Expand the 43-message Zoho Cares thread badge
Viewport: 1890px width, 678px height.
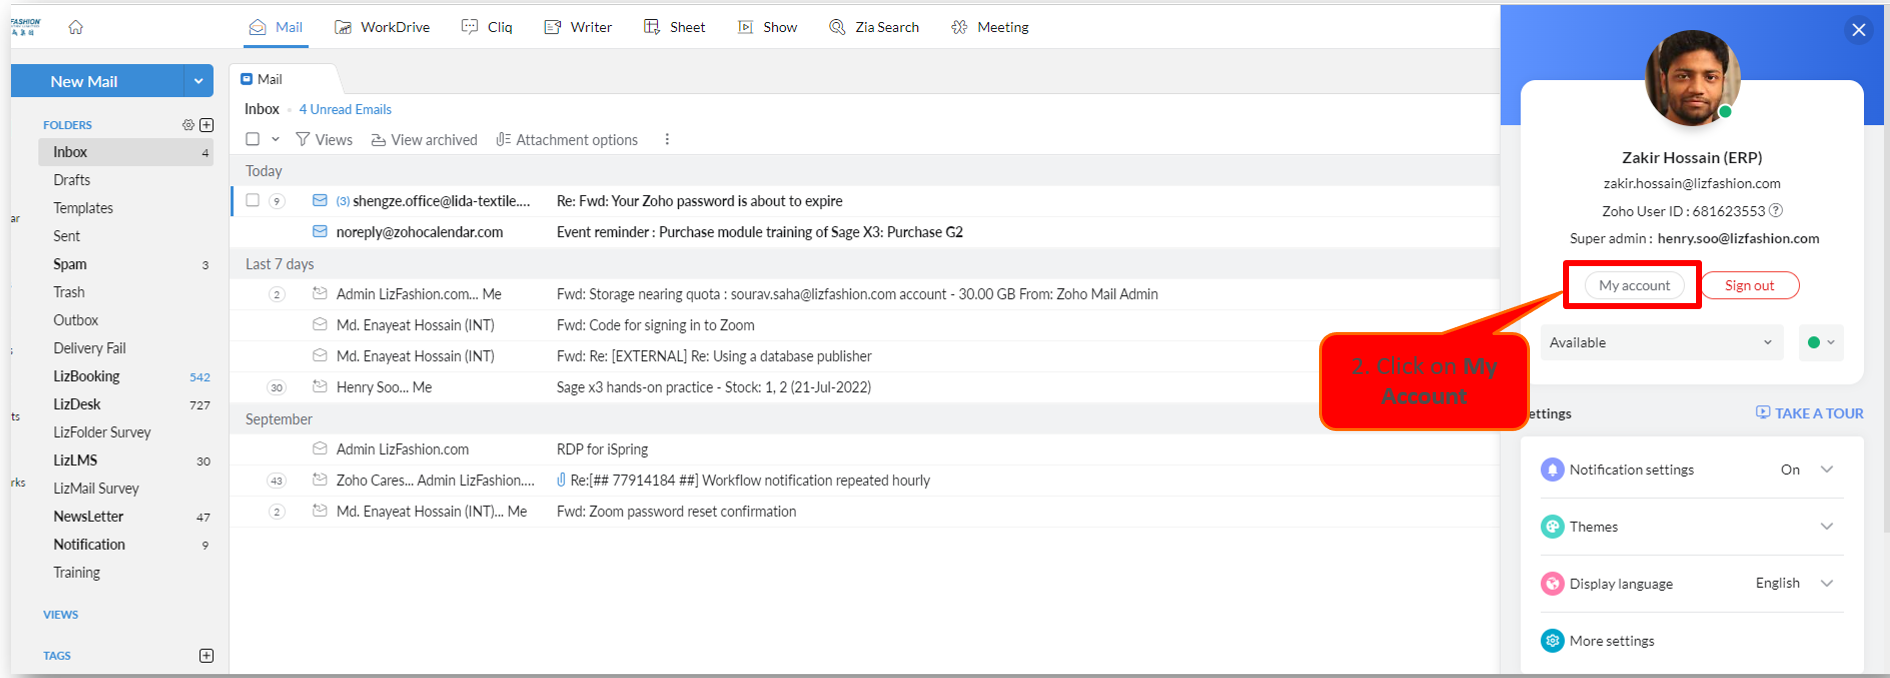coord(277,481)
